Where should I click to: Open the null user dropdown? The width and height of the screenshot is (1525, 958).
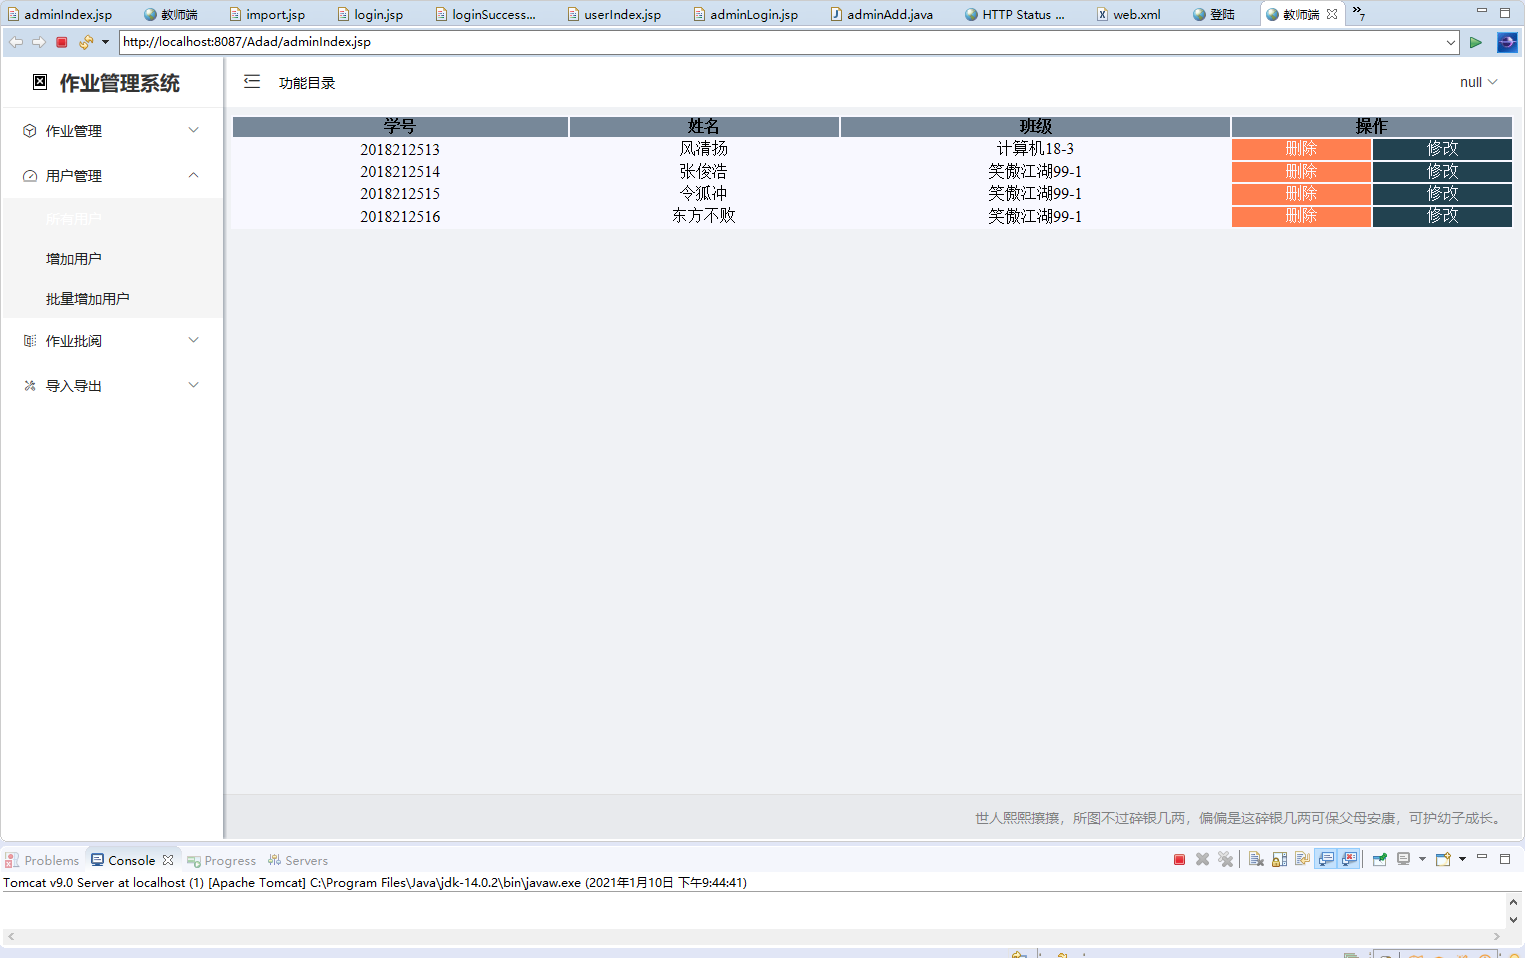1478,82
